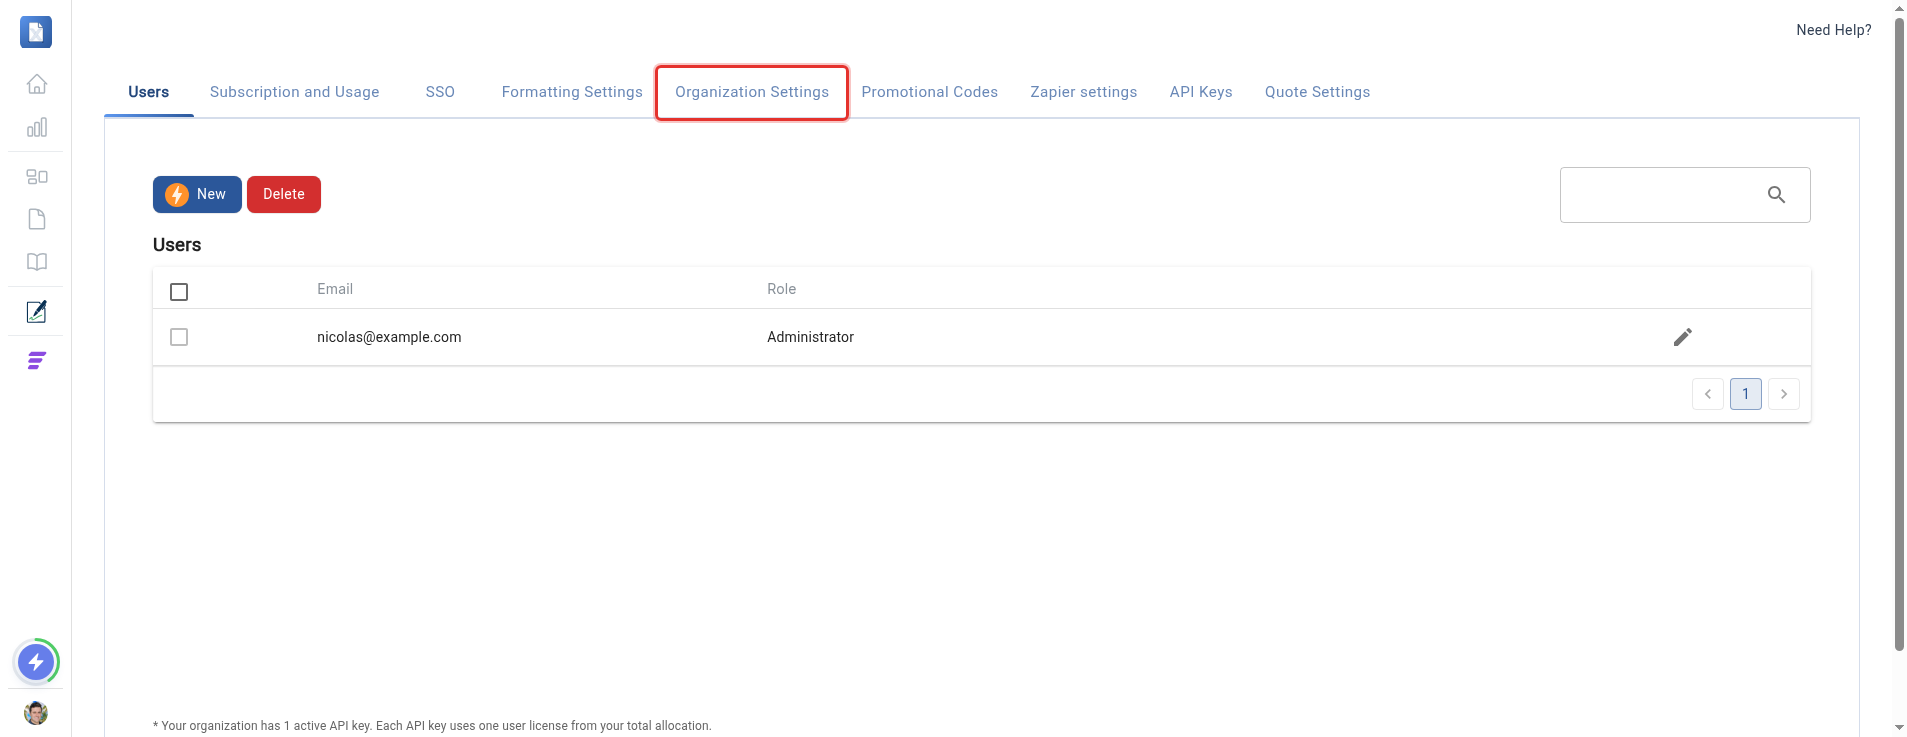Toggle the select-all checkbox in table header
Screen dimensions: 1907x737
pos(179,292)
